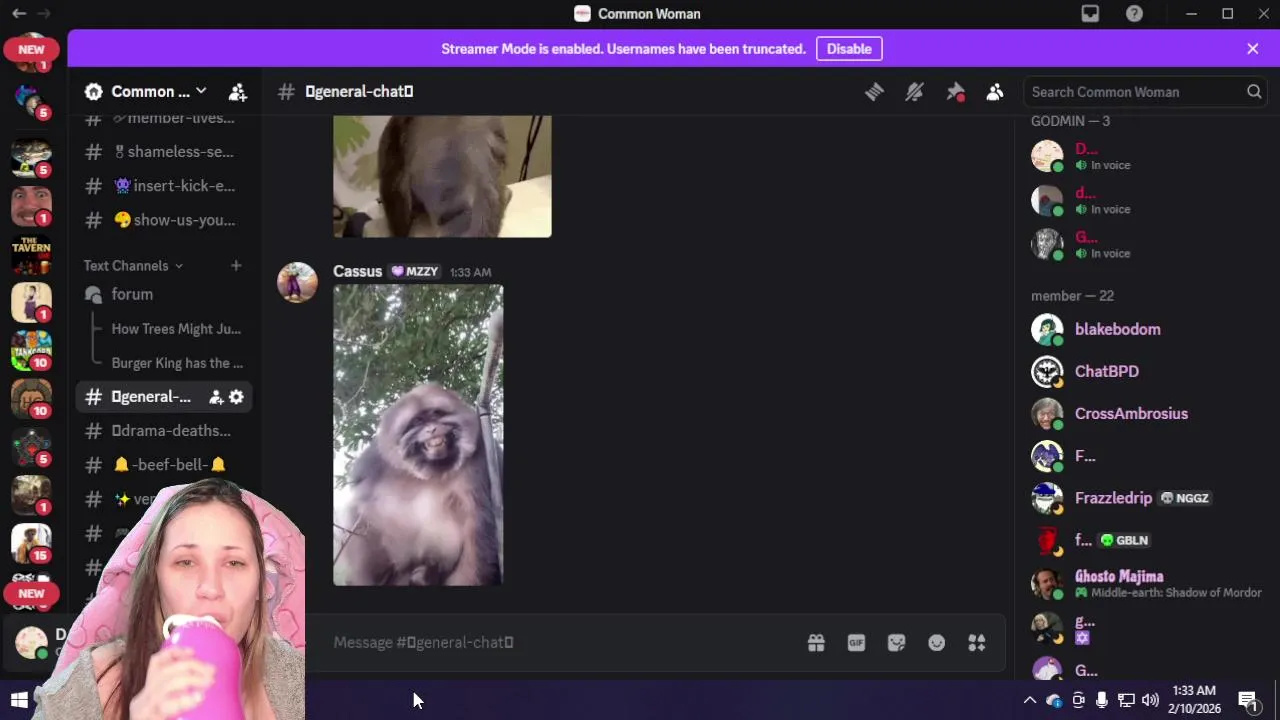The image size is (1280, 720).
Task: Open taskbar volume icon
Action: pyautogui.click(x=1150, y=700)
